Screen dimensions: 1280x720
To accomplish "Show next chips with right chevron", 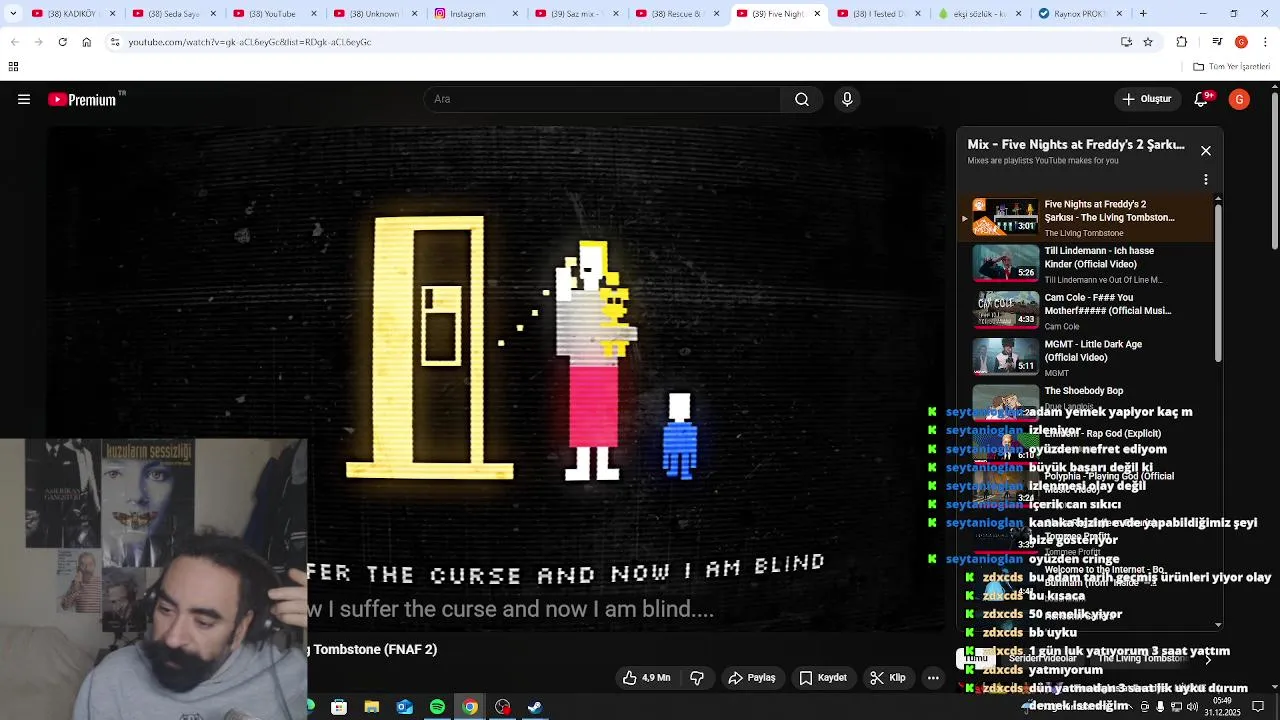I will 1208,659.
